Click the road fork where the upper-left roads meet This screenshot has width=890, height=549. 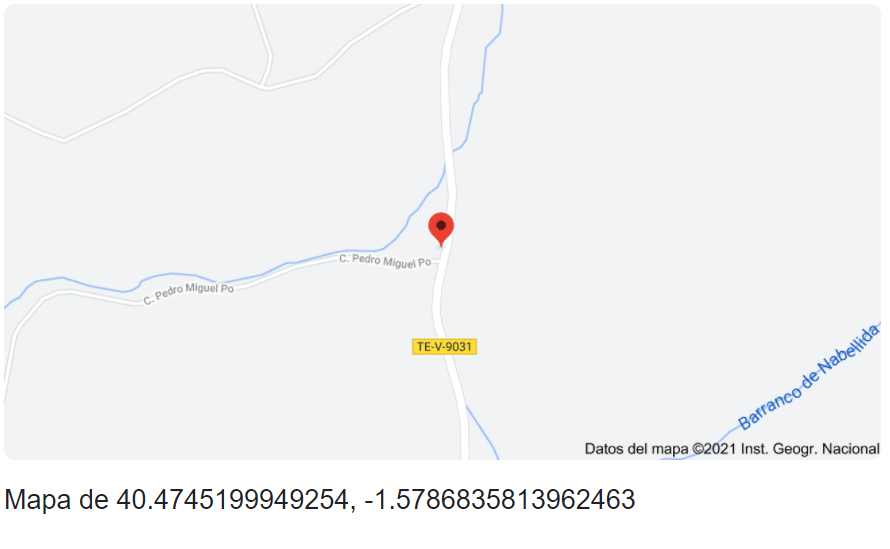tap(265, 86)
